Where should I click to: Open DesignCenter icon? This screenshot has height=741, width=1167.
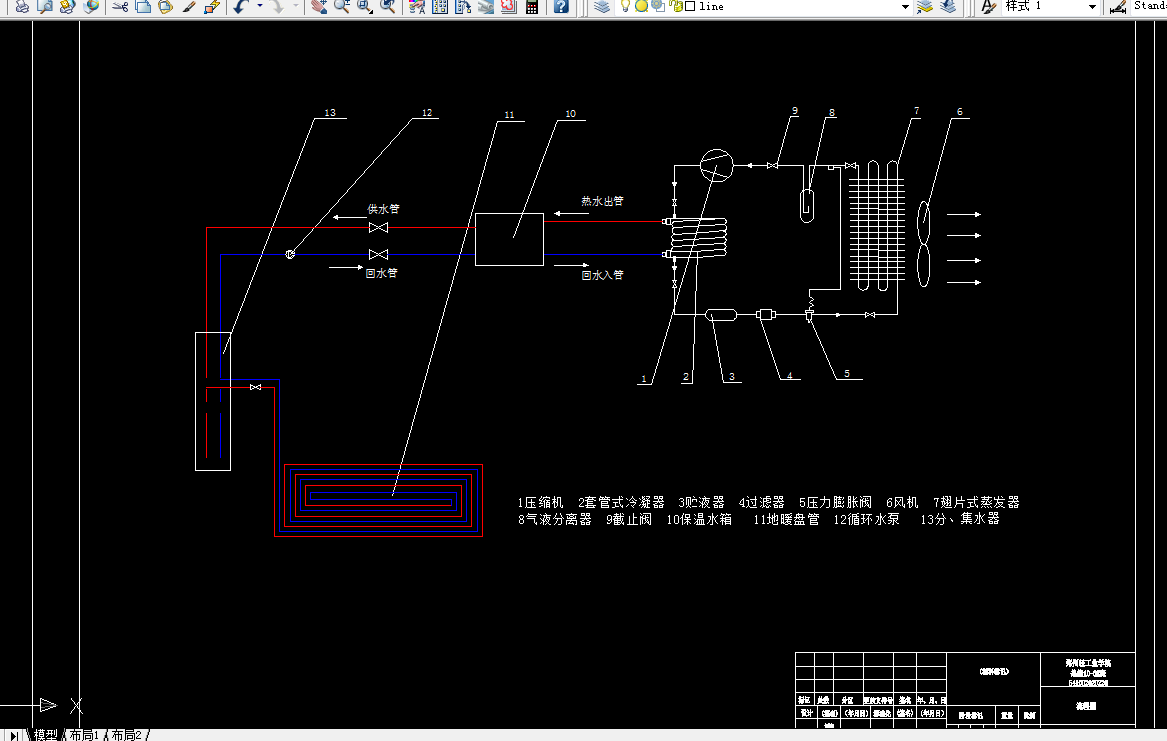pyautogui.click(x=441, y=7)
